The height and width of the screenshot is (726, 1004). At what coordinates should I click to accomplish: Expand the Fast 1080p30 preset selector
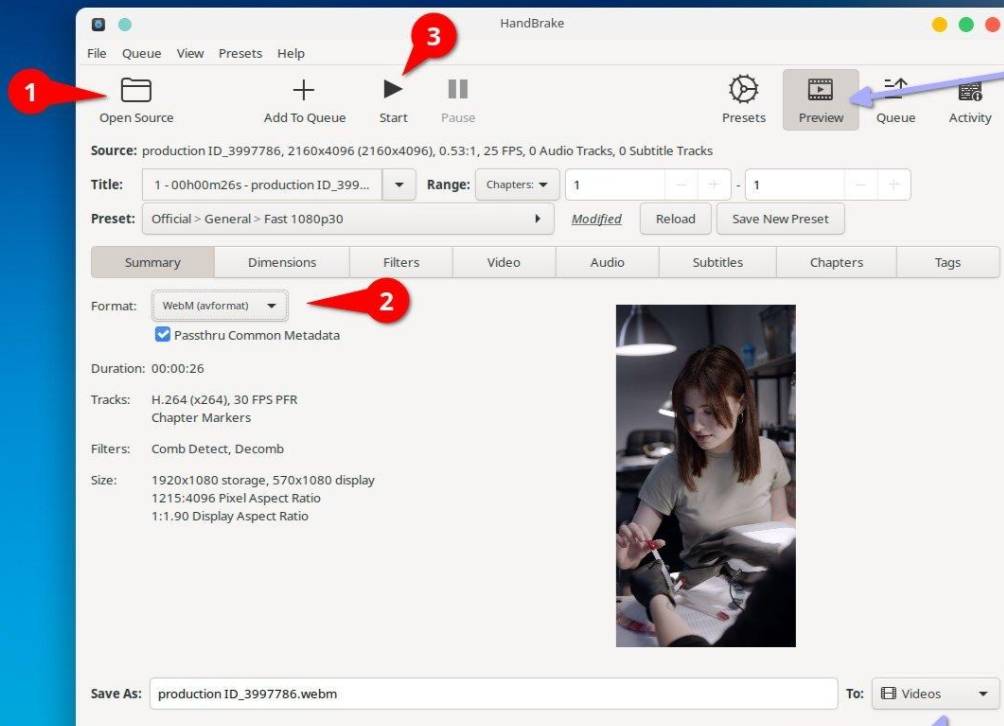[537, 218]
